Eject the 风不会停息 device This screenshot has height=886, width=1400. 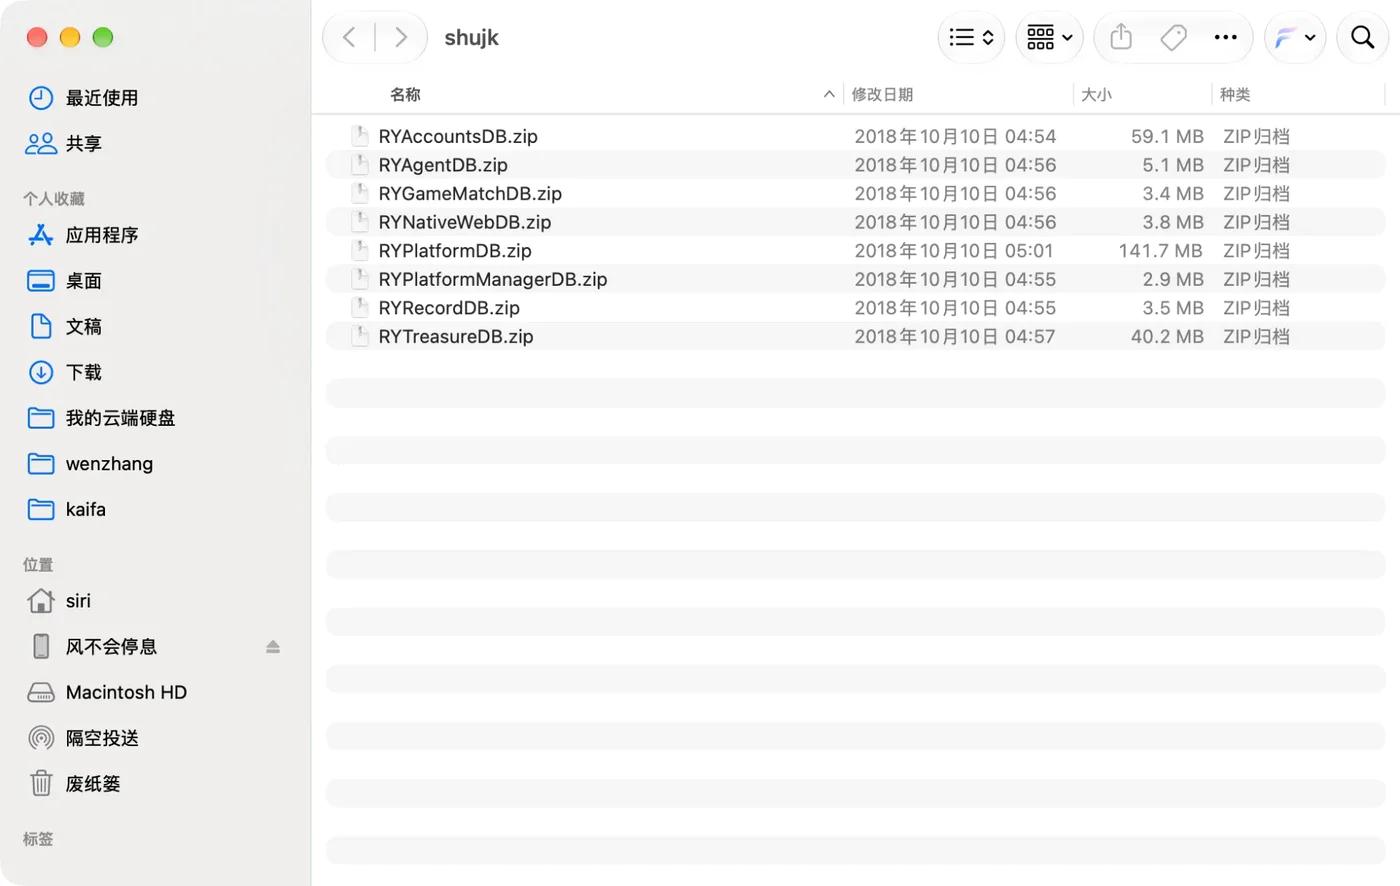point(273,647)
